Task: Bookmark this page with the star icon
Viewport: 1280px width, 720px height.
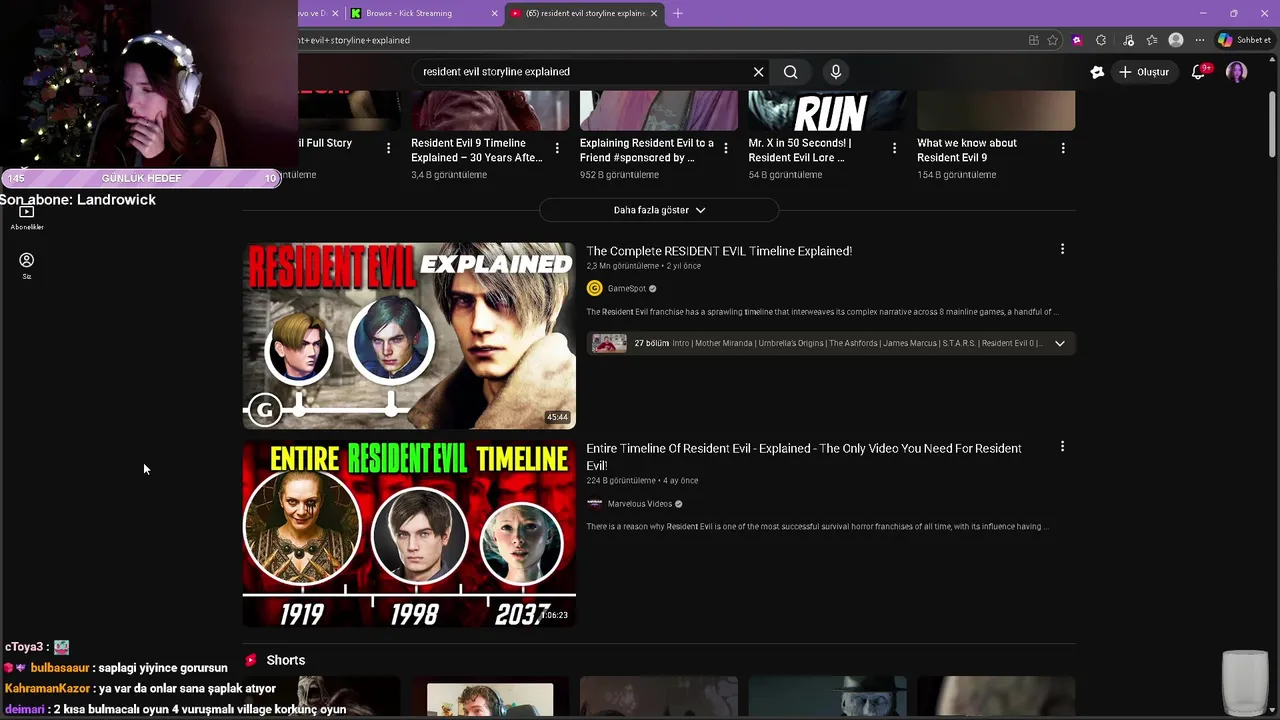Action: pyautogui.click(x=1053, y=40)
